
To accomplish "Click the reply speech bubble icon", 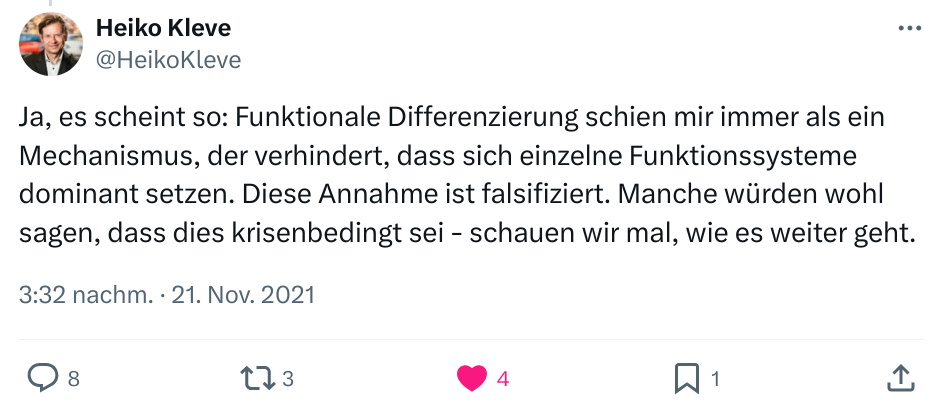I will pyautogui.click(x=43, y=378).
